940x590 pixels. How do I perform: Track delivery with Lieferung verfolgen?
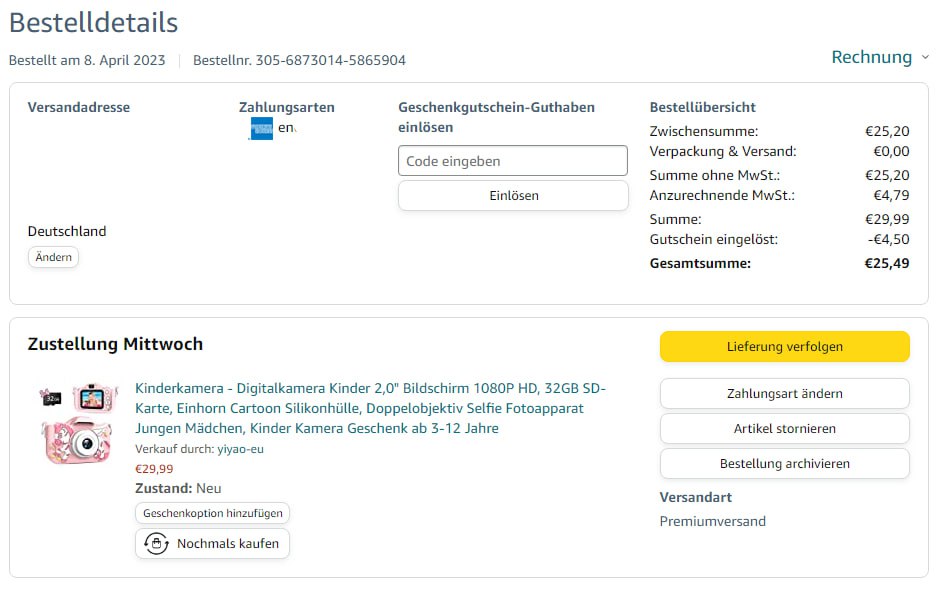[x=784, y=347]
